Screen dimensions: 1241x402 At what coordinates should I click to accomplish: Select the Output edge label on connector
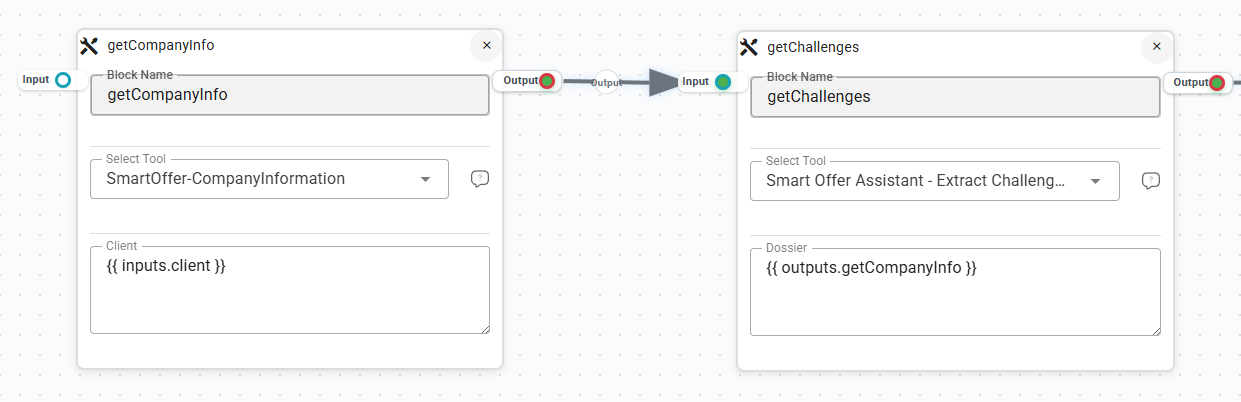607,83
